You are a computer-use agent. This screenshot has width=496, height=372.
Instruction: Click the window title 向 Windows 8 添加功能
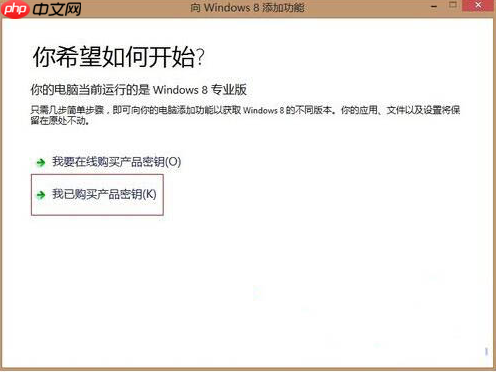(x=247, y=7)
